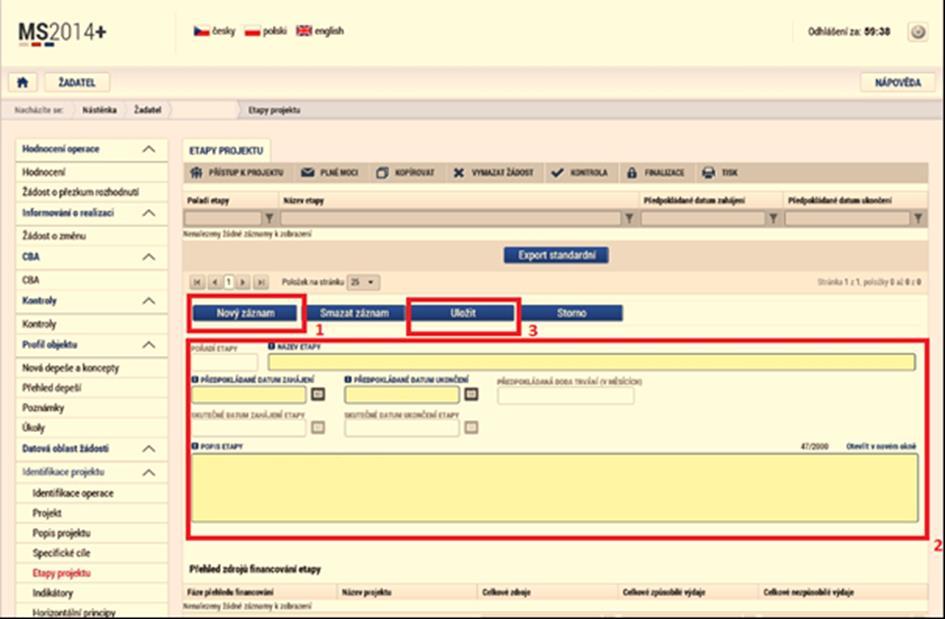Screen dimensions: 945x619
Task: Click Tisk printer toolbar item
Action: [x=720, y=173]
